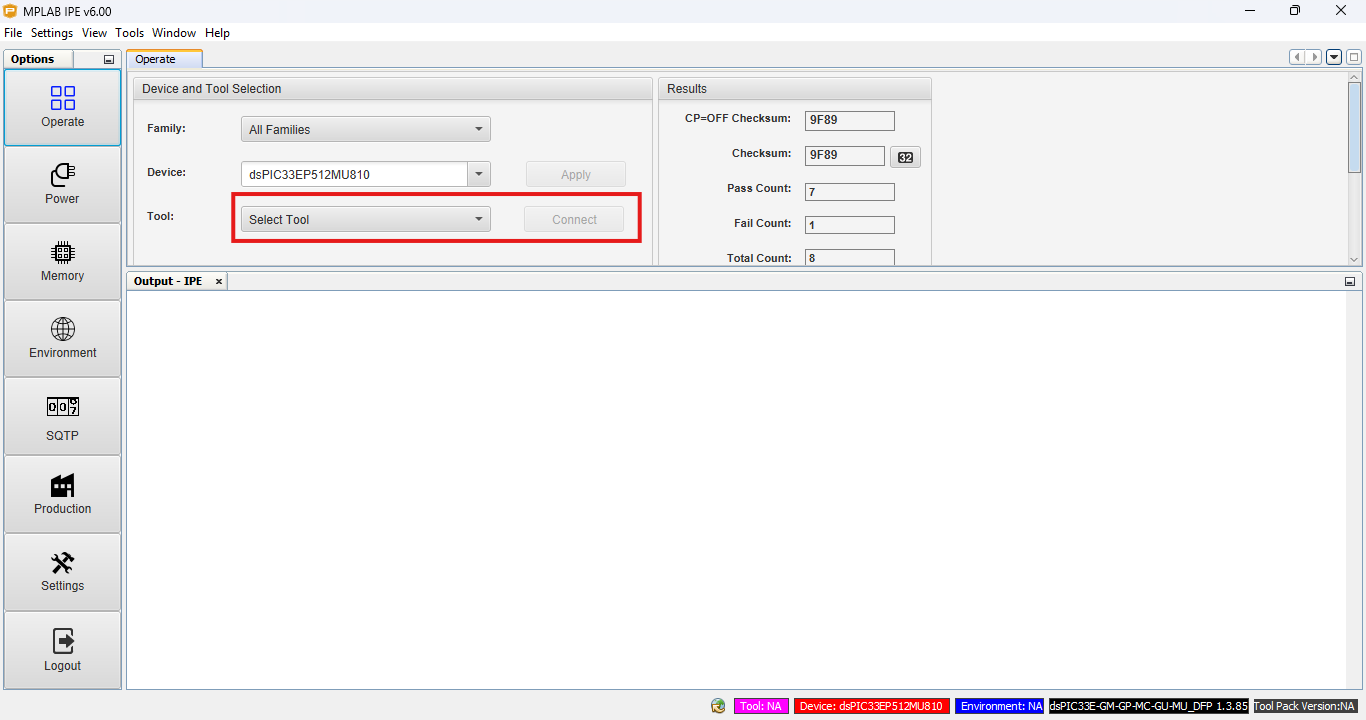The height and width of the screenshot is (720, 1366).
Task: Click the MPLAB IPE title bar logo
Action: [11, 11]
